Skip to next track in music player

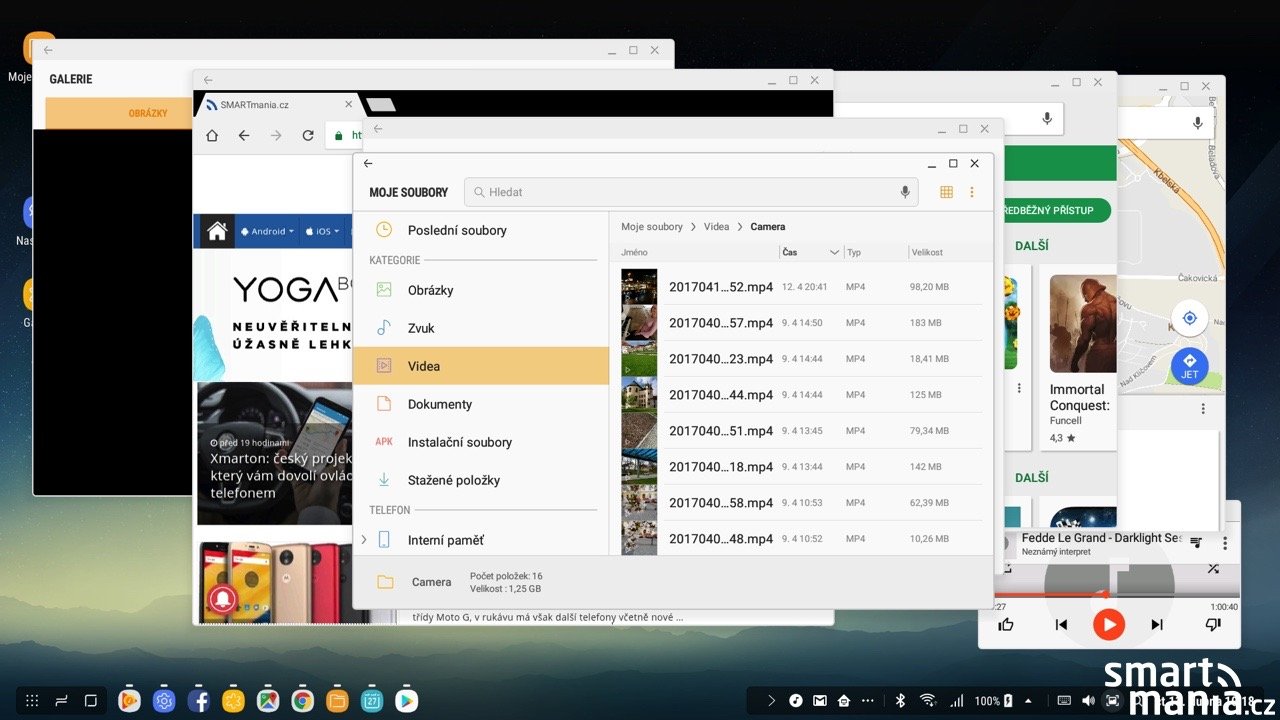click(1157, 625)
